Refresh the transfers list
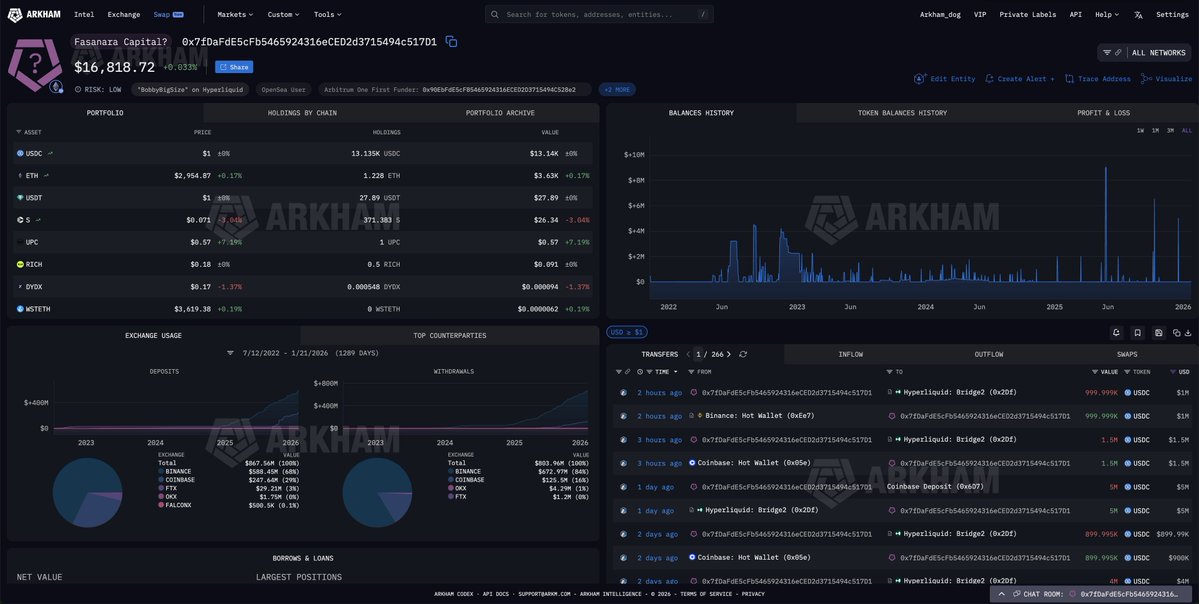The image size is (1199, 604). 743,354
